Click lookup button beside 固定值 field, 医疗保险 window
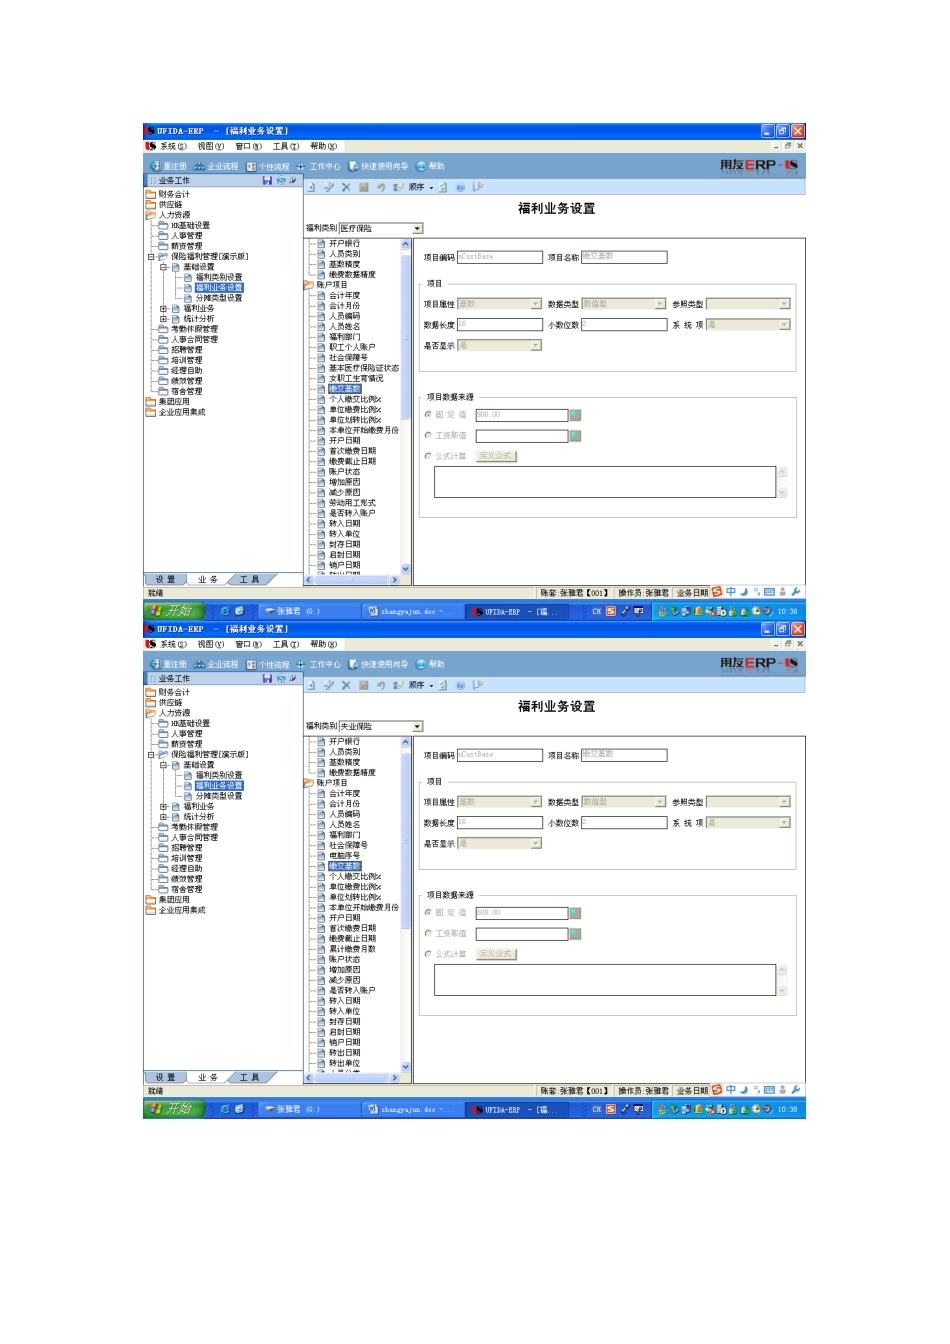 [575, 415]
